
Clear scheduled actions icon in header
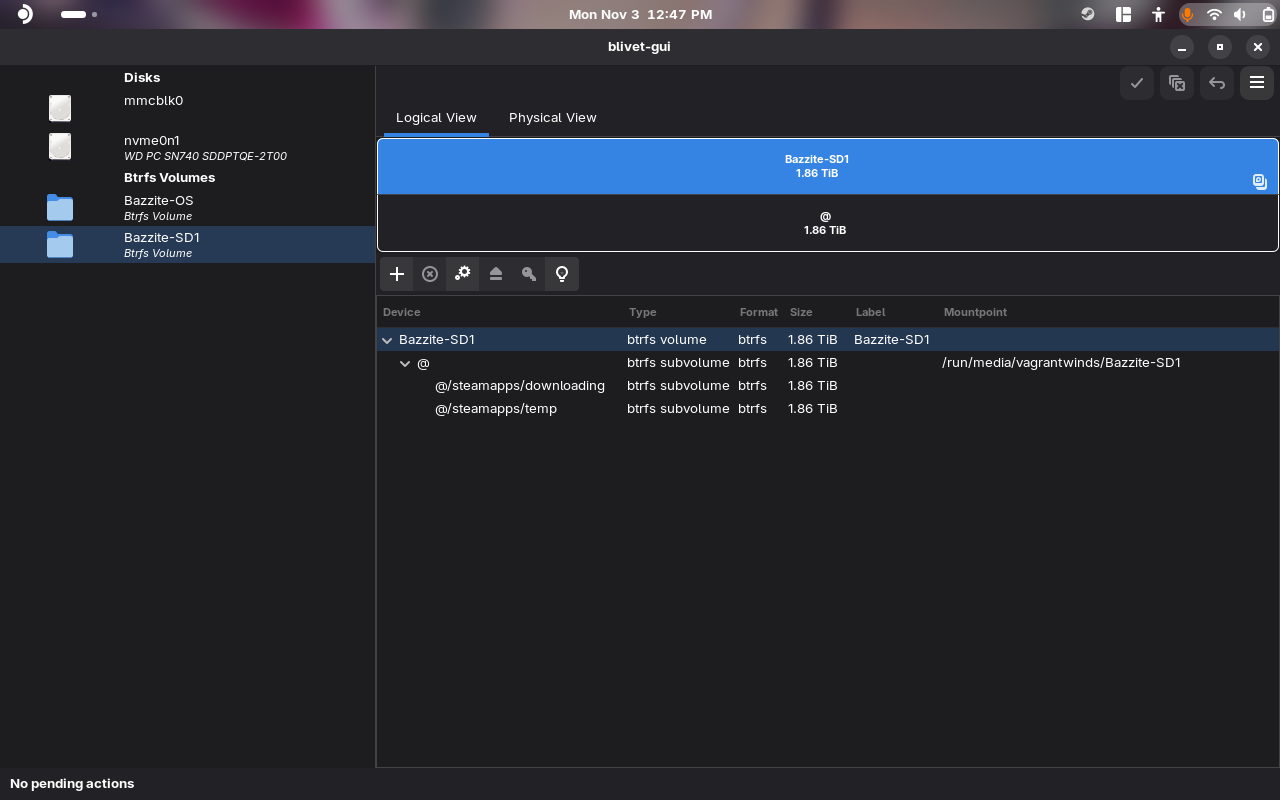pos(1177,83)
